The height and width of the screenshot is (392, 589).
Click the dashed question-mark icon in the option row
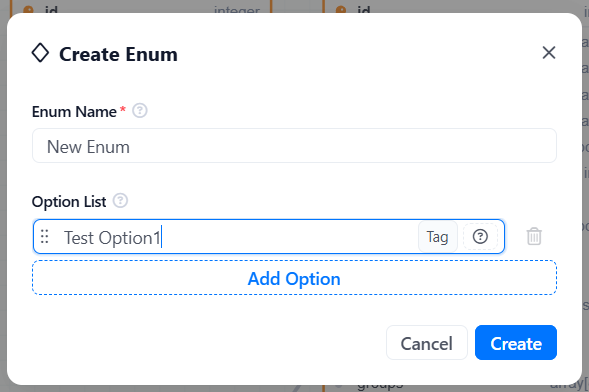point(480,237)
